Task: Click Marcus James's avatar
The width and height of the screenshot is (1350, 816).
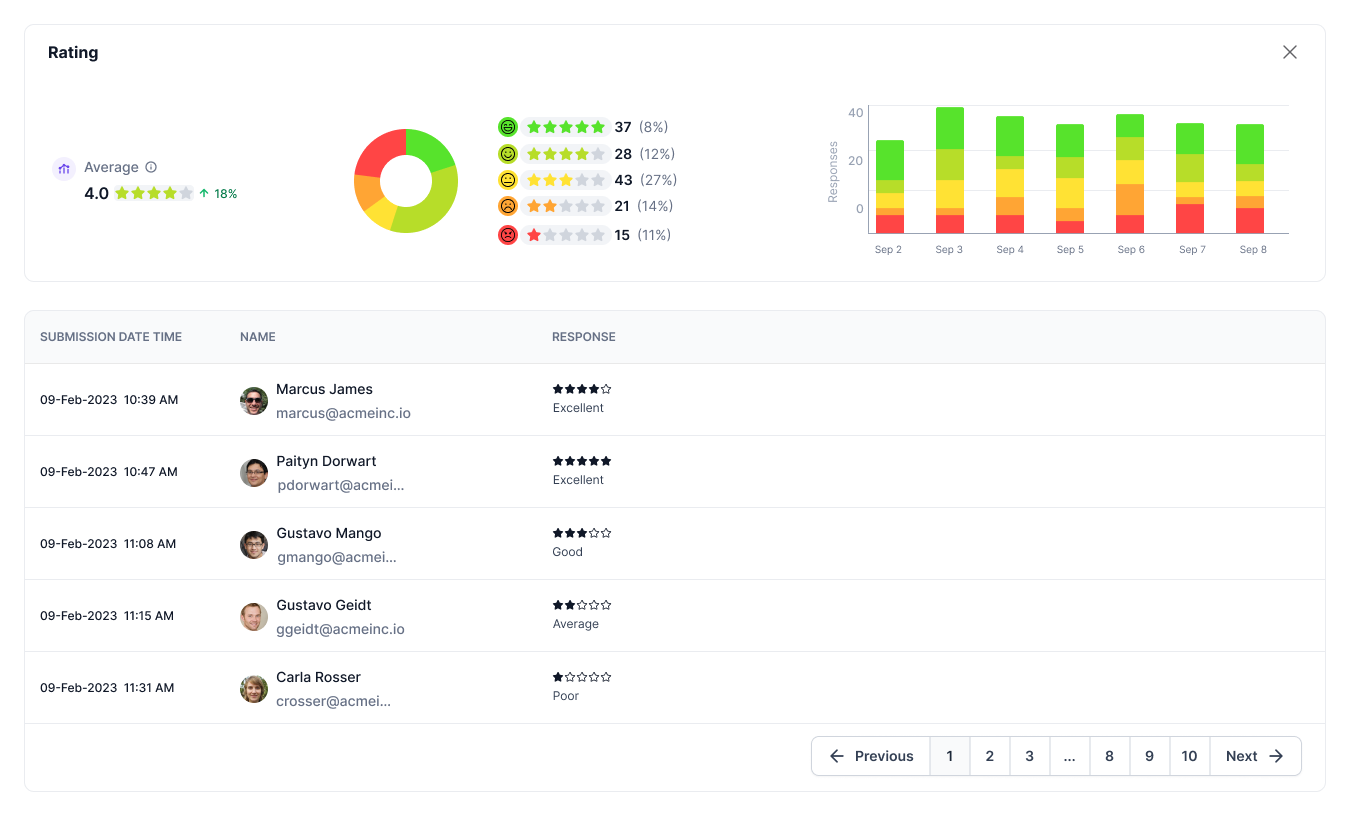Action: (x=254, y=401)
